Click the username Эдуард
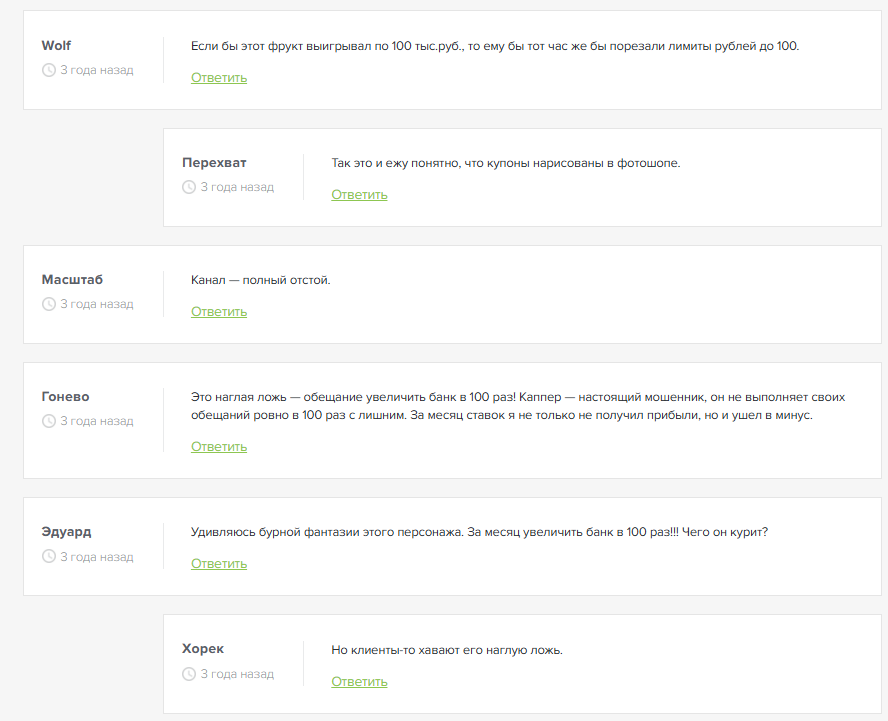This screenshot has height=721, width=888. (67, 532)
